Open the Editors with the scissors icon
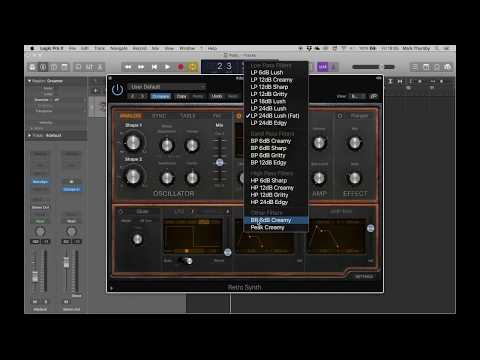 click(x=100, y=67)
